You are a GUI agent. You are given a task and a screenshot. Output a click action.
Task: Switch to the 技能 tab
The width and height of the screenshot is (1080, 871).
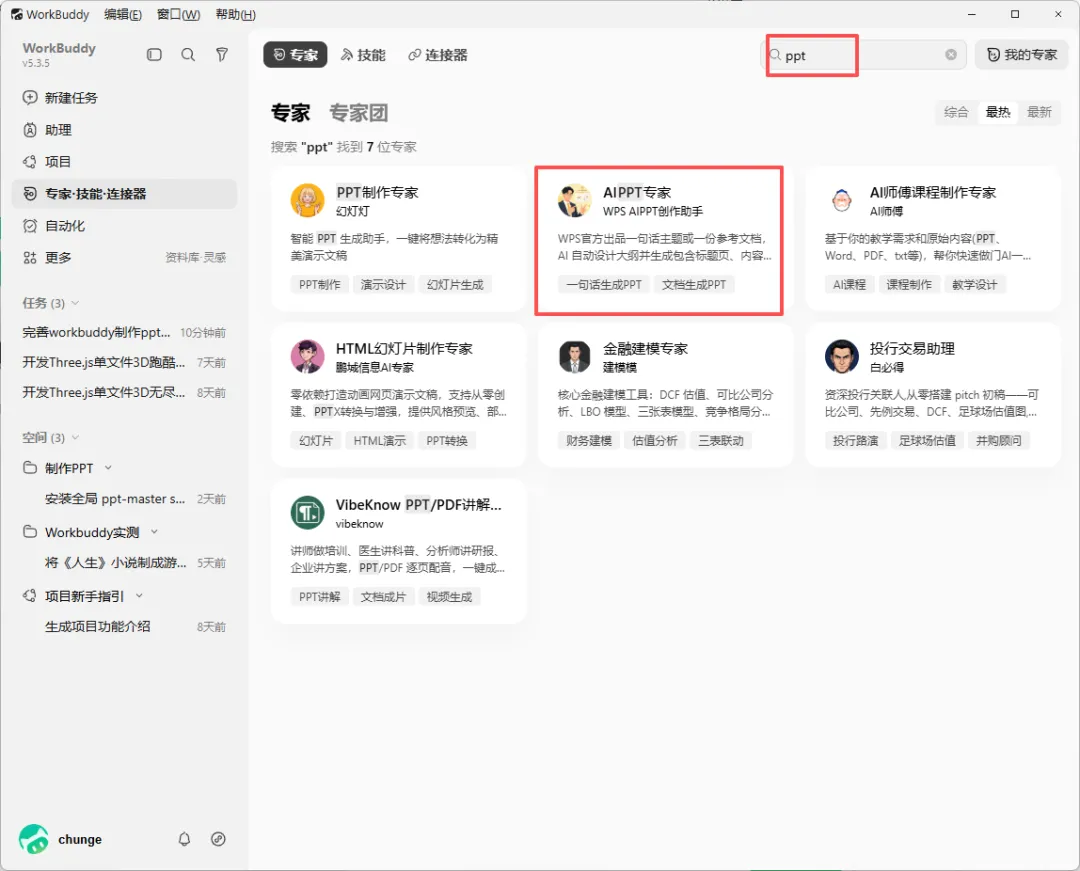(x=363, y=55)
